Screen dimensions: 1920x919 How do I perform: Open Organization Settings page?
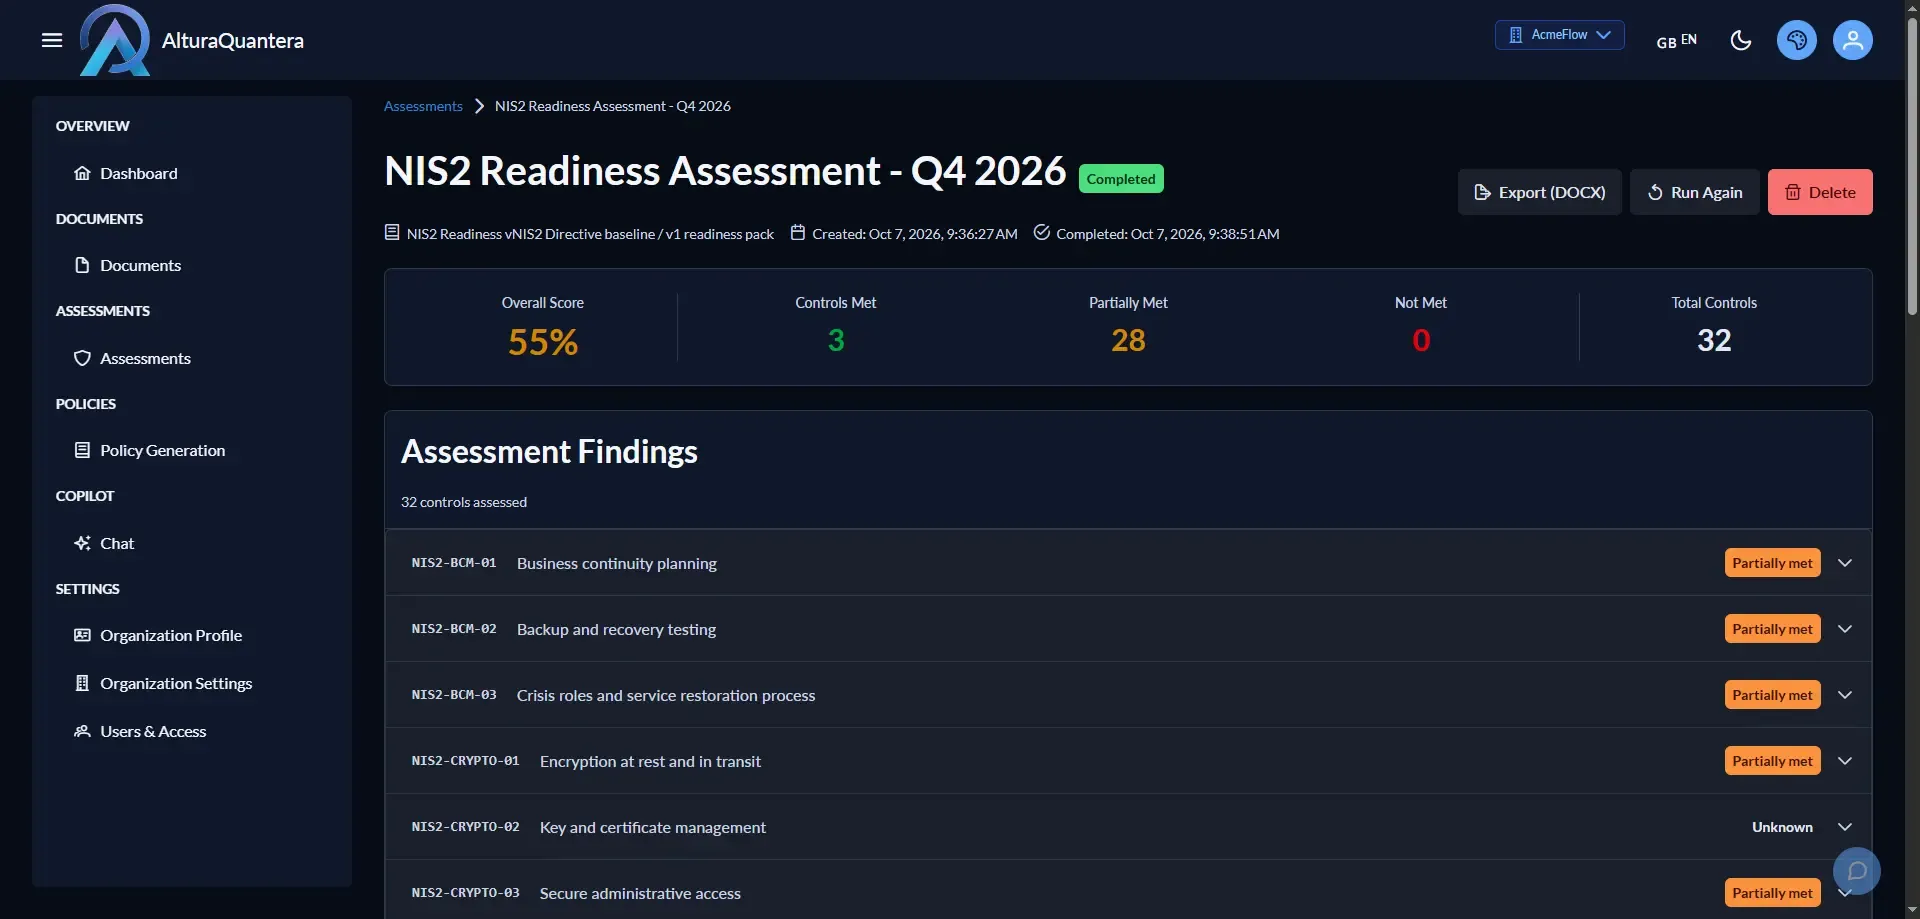point(176,683)
